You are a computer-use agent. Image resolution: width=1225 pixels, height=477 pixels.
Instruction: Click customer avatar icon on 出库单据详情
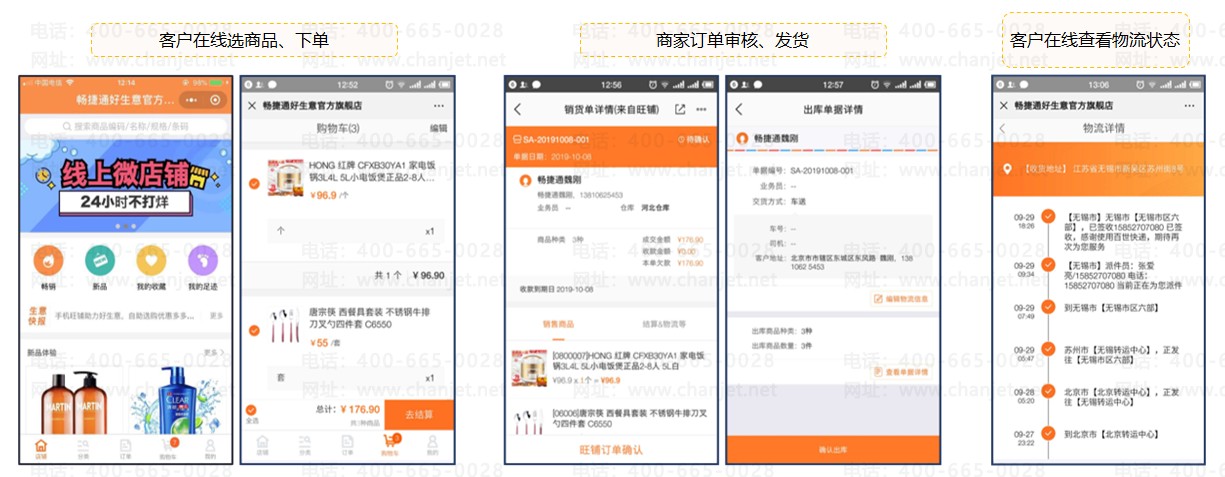coord(742,138)
